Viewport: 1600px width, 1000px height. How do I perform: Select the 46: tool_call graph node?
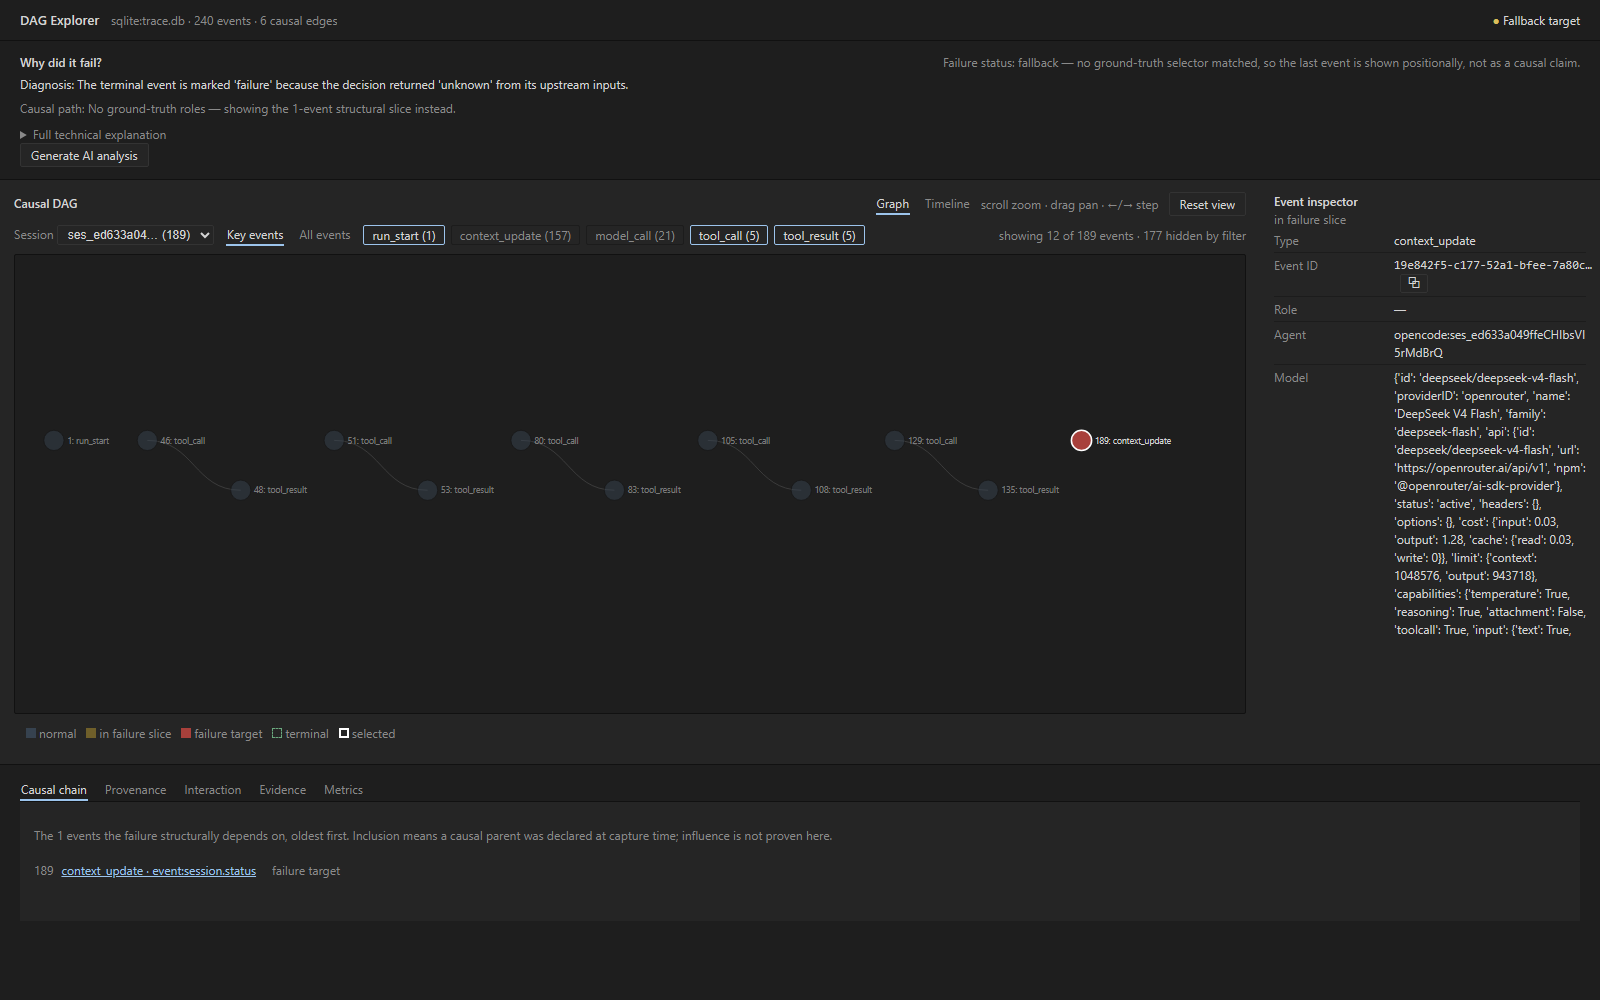[x=147, y=440]
